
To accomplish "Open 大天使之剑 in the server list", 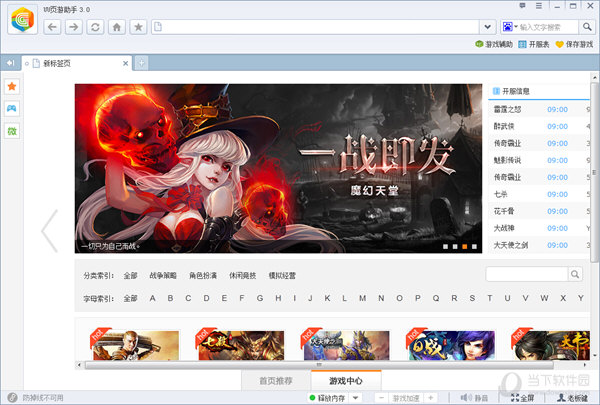I will click(510, 245).
